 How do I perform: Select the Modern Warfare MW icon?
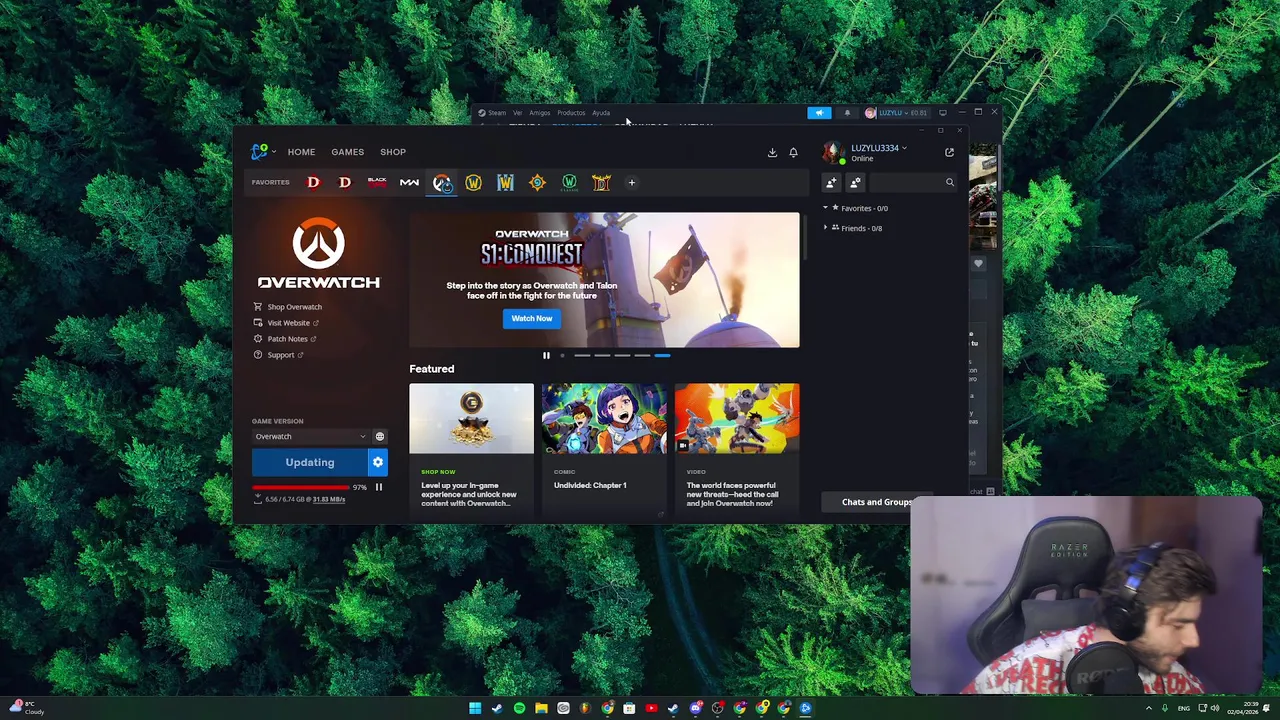(x=409, y=183)
